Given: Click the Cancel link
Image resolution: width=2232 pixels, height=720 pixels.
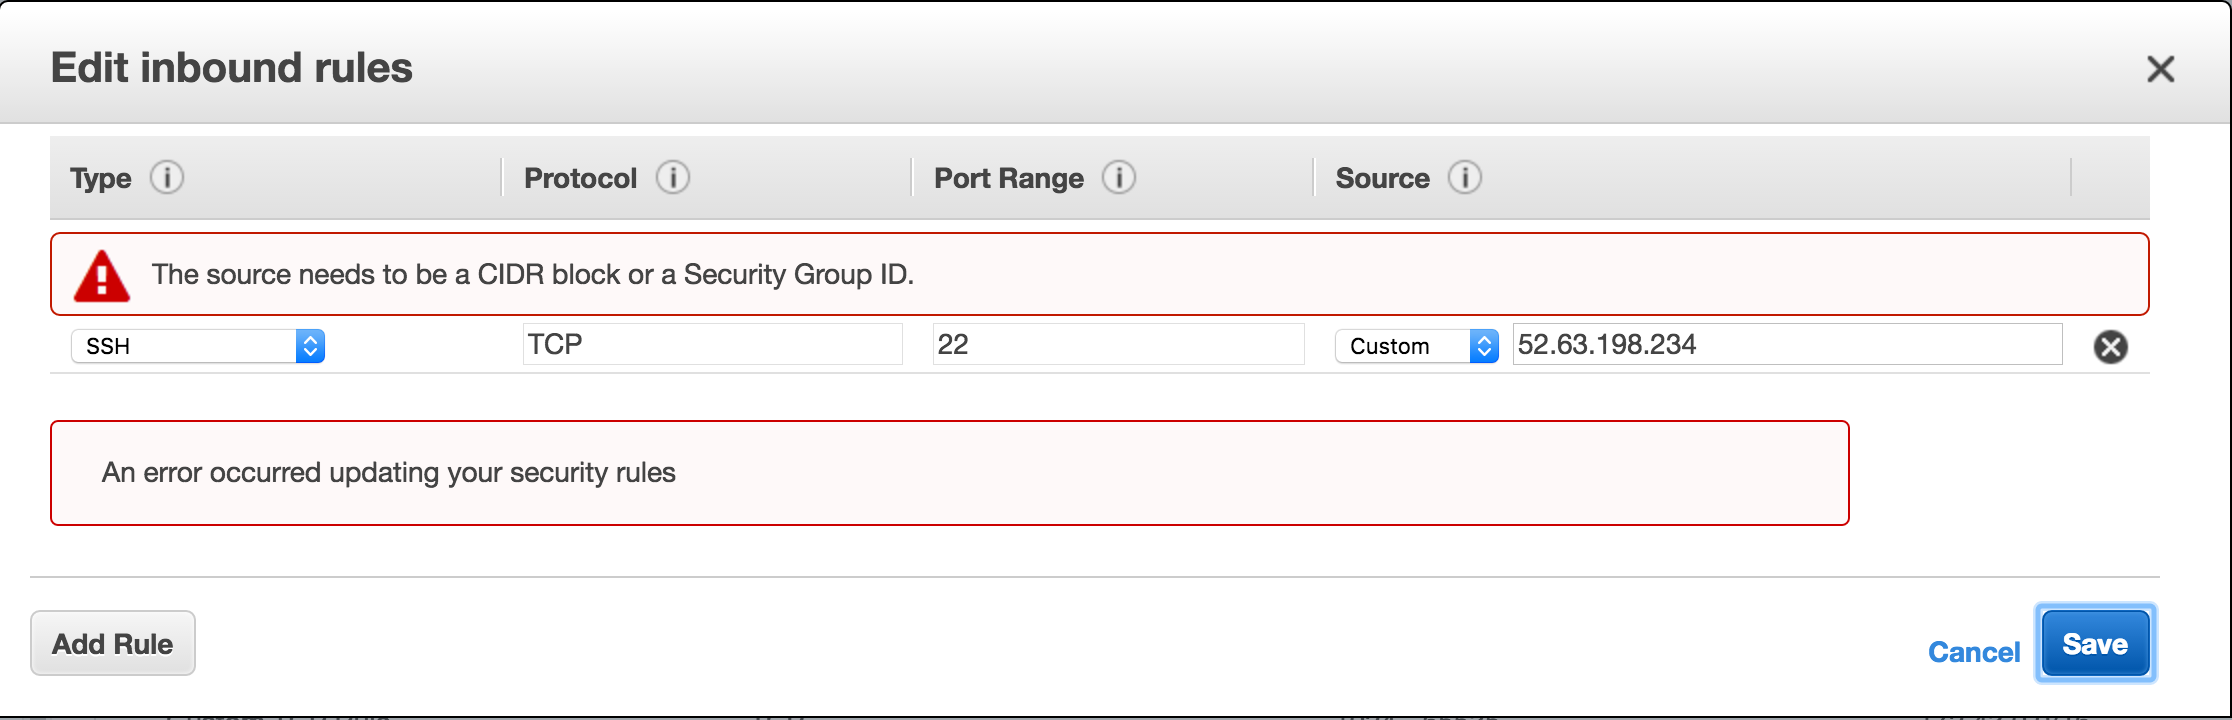Looking at the screenshot, I should pyautogui.click(x=1973, y=652).
